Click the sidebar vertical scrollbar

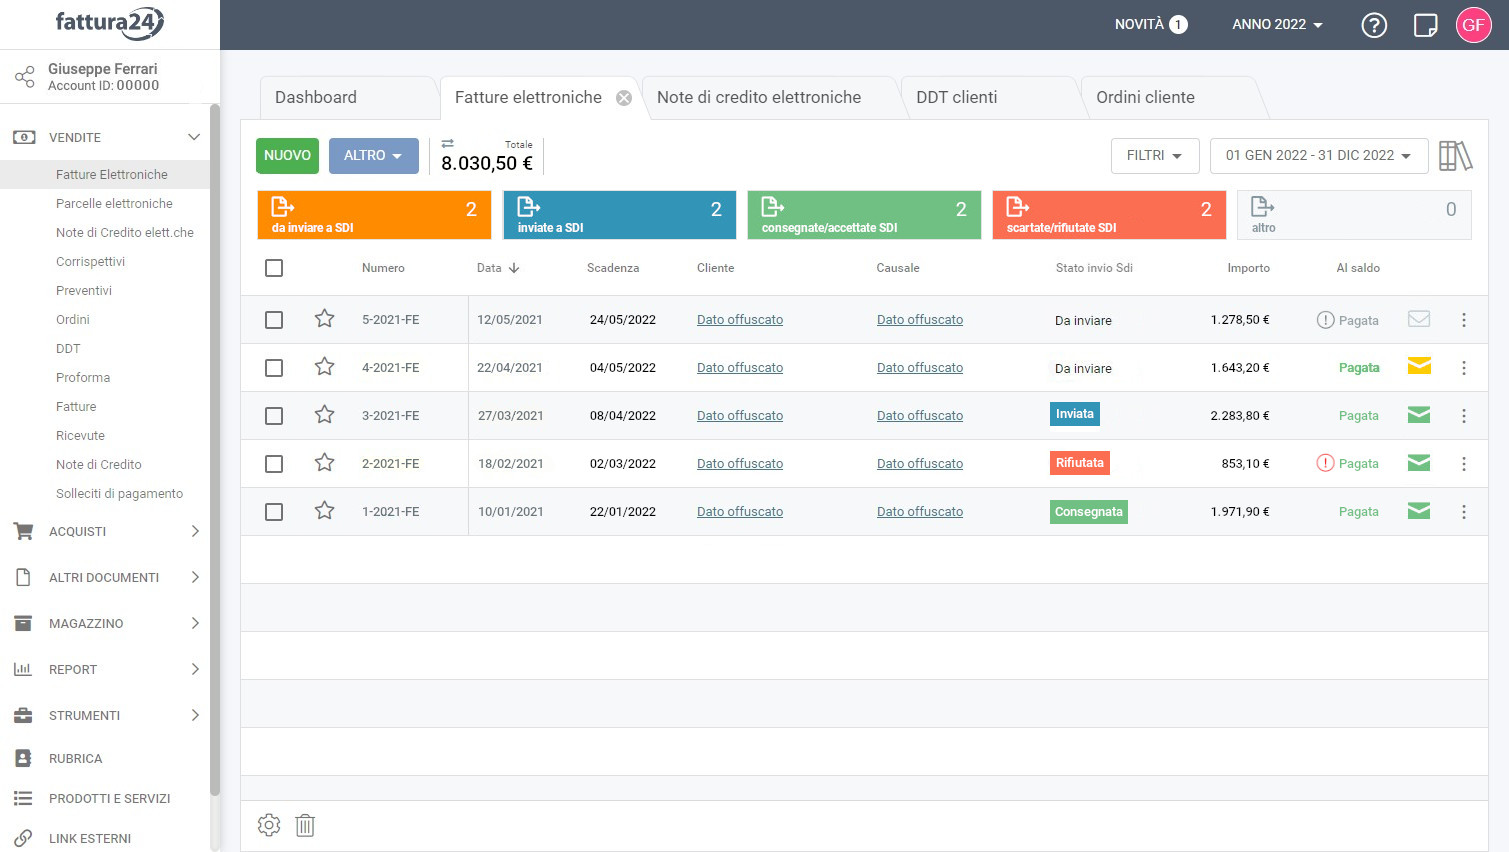215,450
